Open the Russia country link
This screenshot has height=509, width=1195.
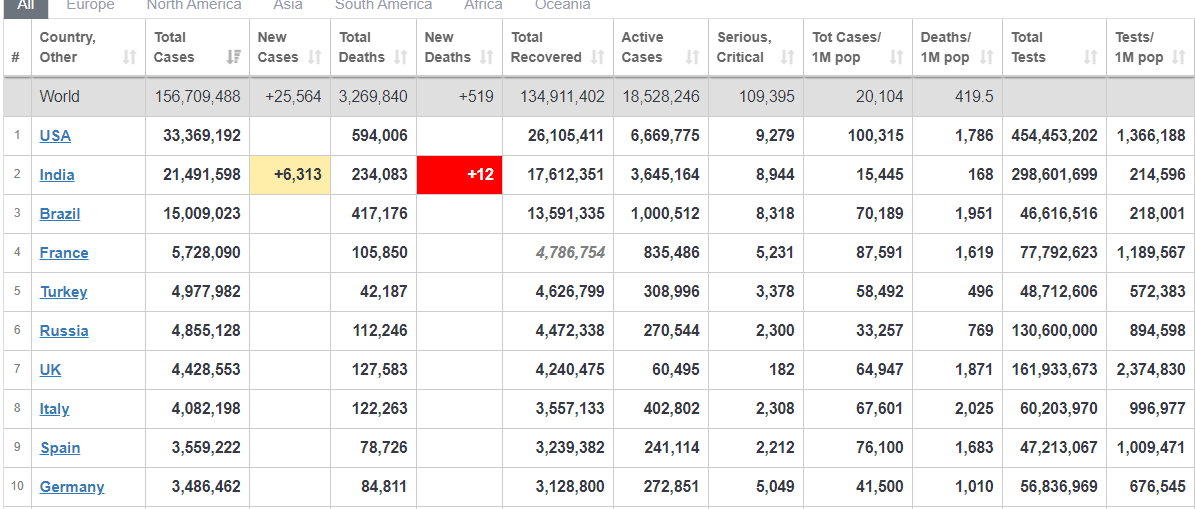point(64,331)
